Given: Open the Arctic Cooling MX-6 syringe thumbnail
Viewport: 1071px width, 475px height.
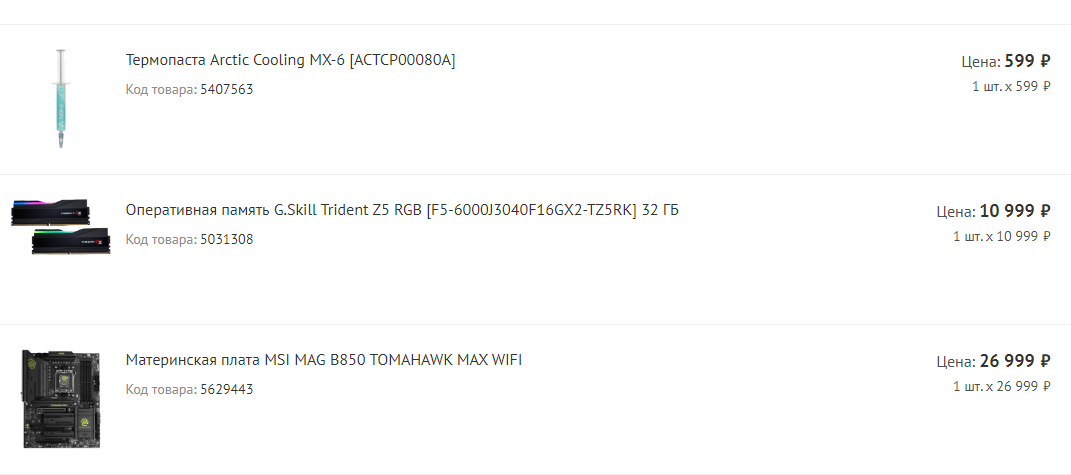Looking at the screenshot, I should coord(61,99).
